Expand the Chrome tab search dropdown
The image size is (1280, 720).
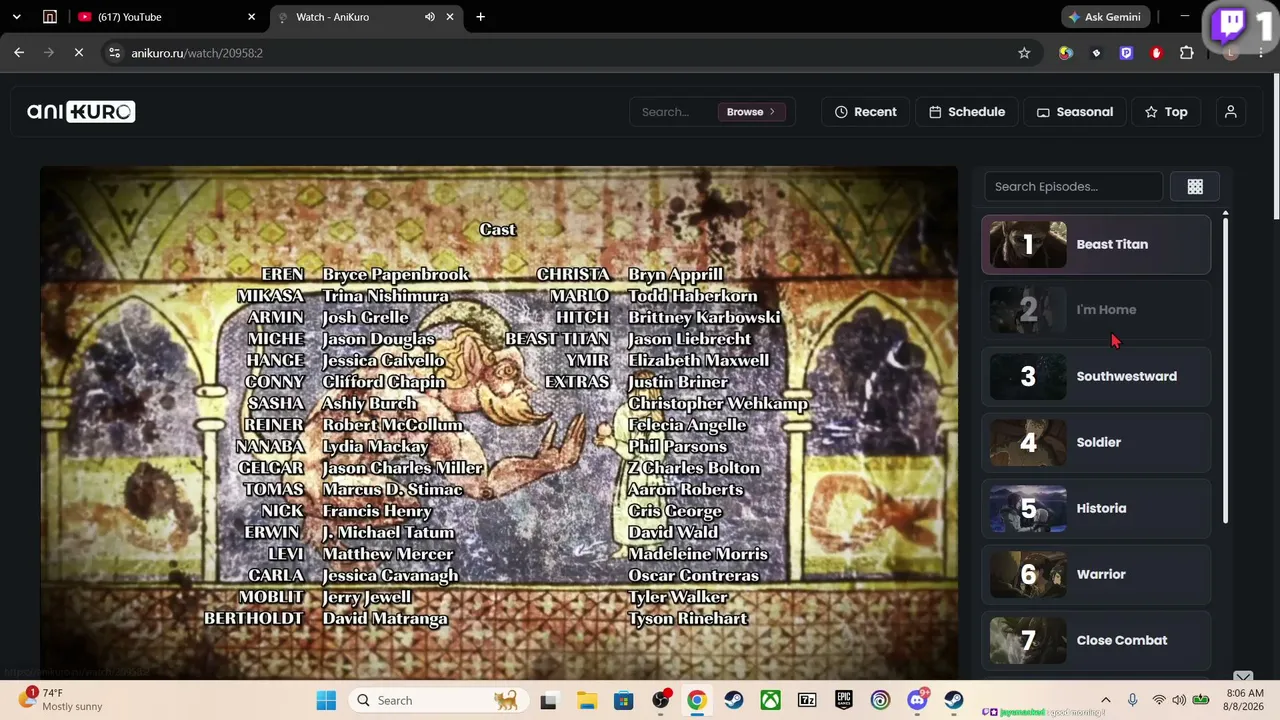click(x=17, y=17)
